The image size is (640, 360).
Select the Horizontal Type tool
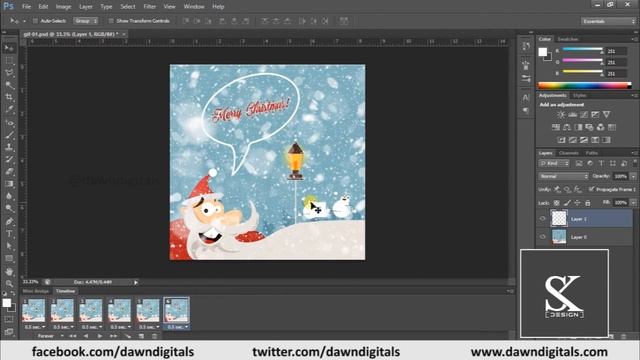9,233
